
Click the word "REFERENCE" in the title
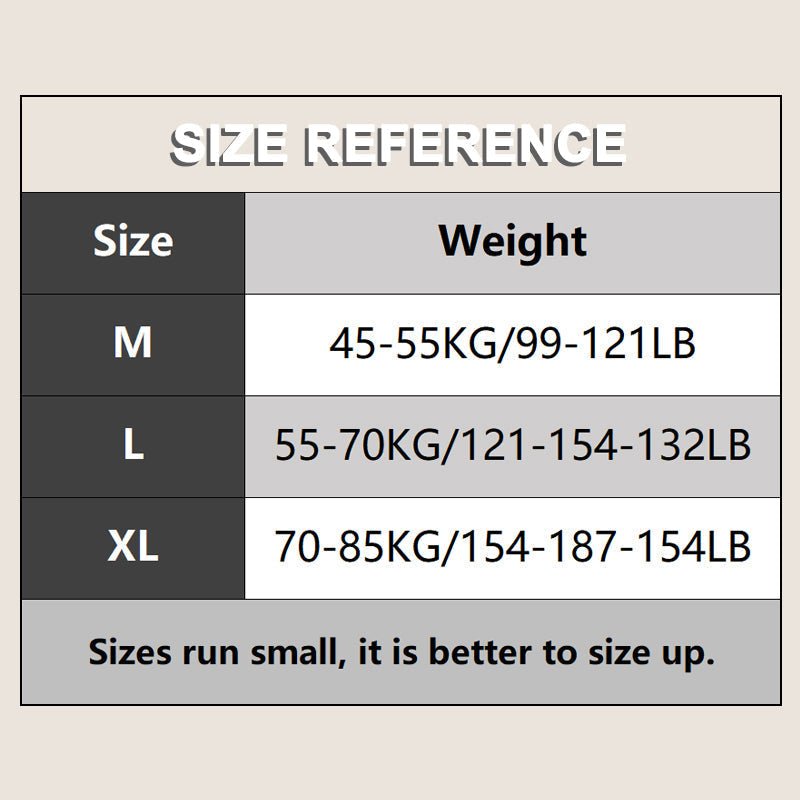click(x=465, y=145)
